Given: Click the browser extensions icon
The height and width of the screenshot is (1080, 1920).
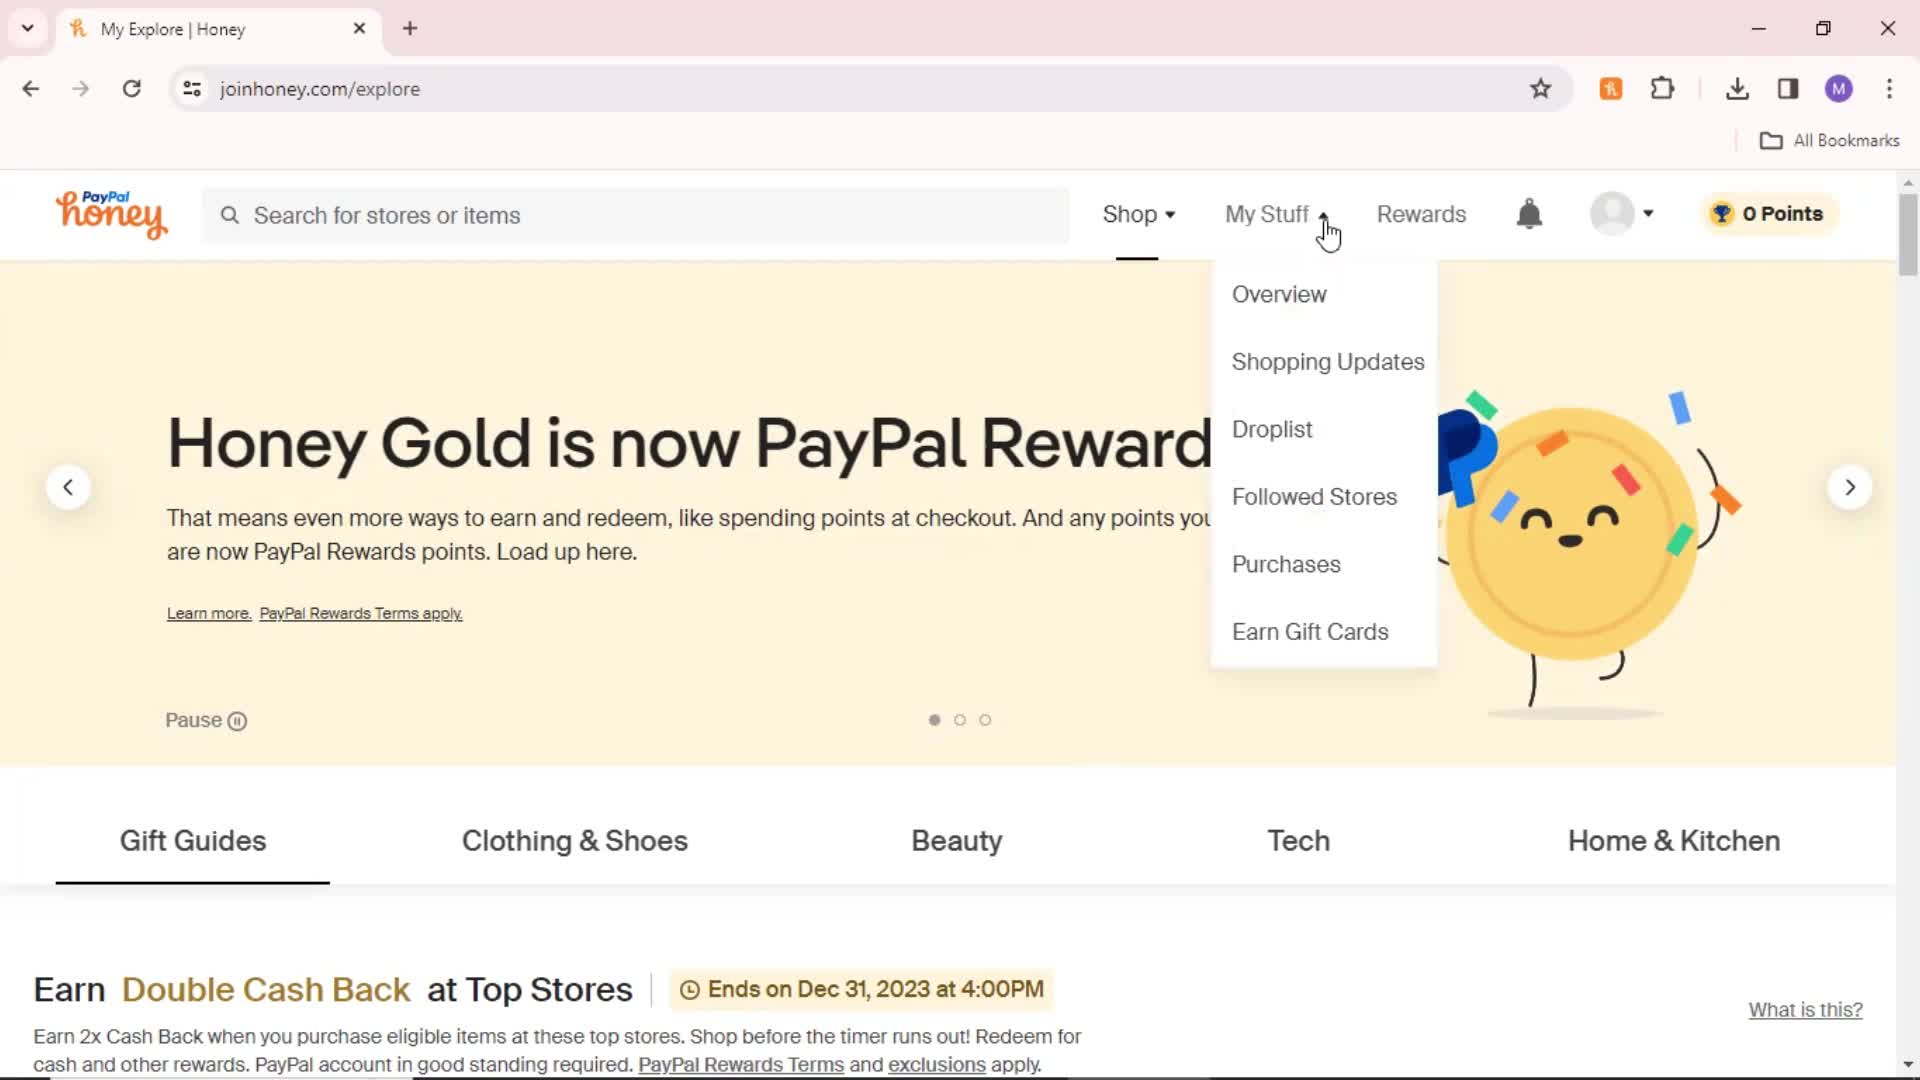Looking at the screenshot, I should click(1664, 88).
